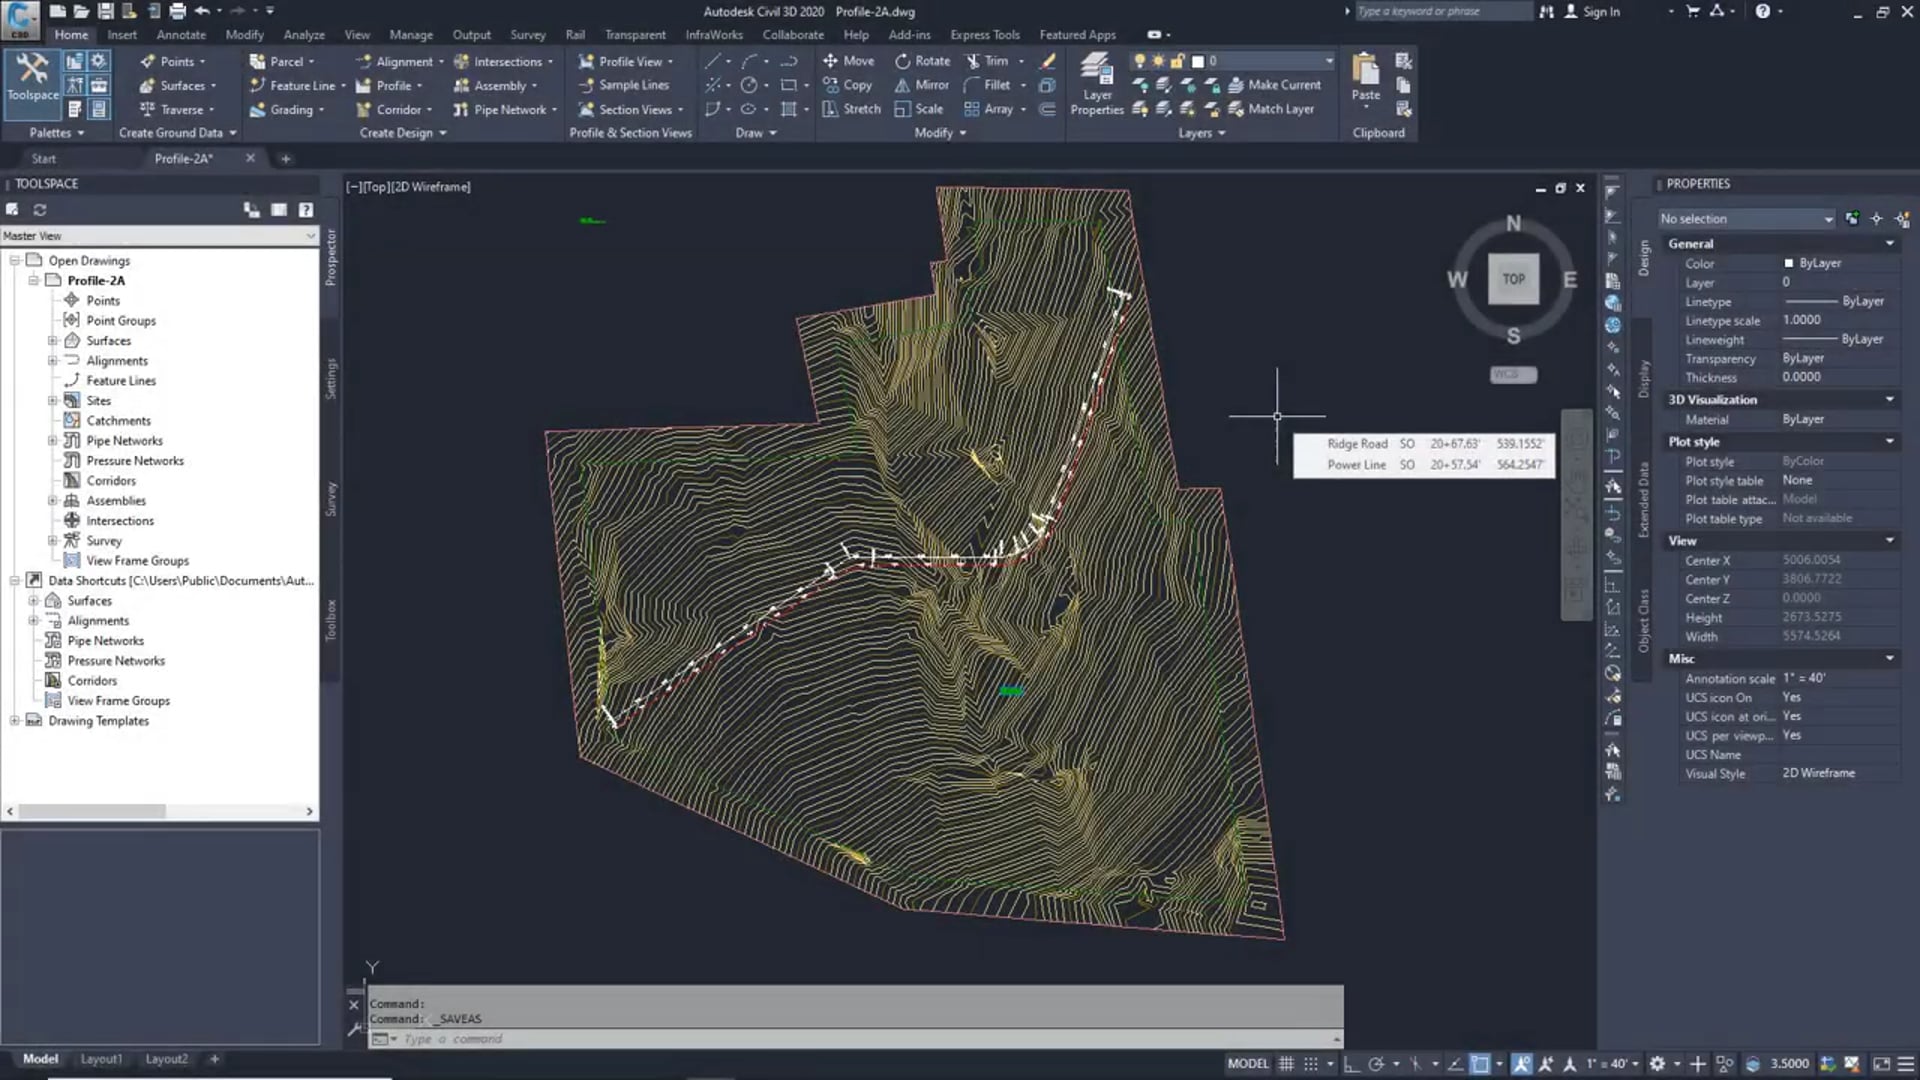Toggle ortho mode in the status bar
The width and height of the screenshot is (1920, 1080).
(x=1351, y=1063)
